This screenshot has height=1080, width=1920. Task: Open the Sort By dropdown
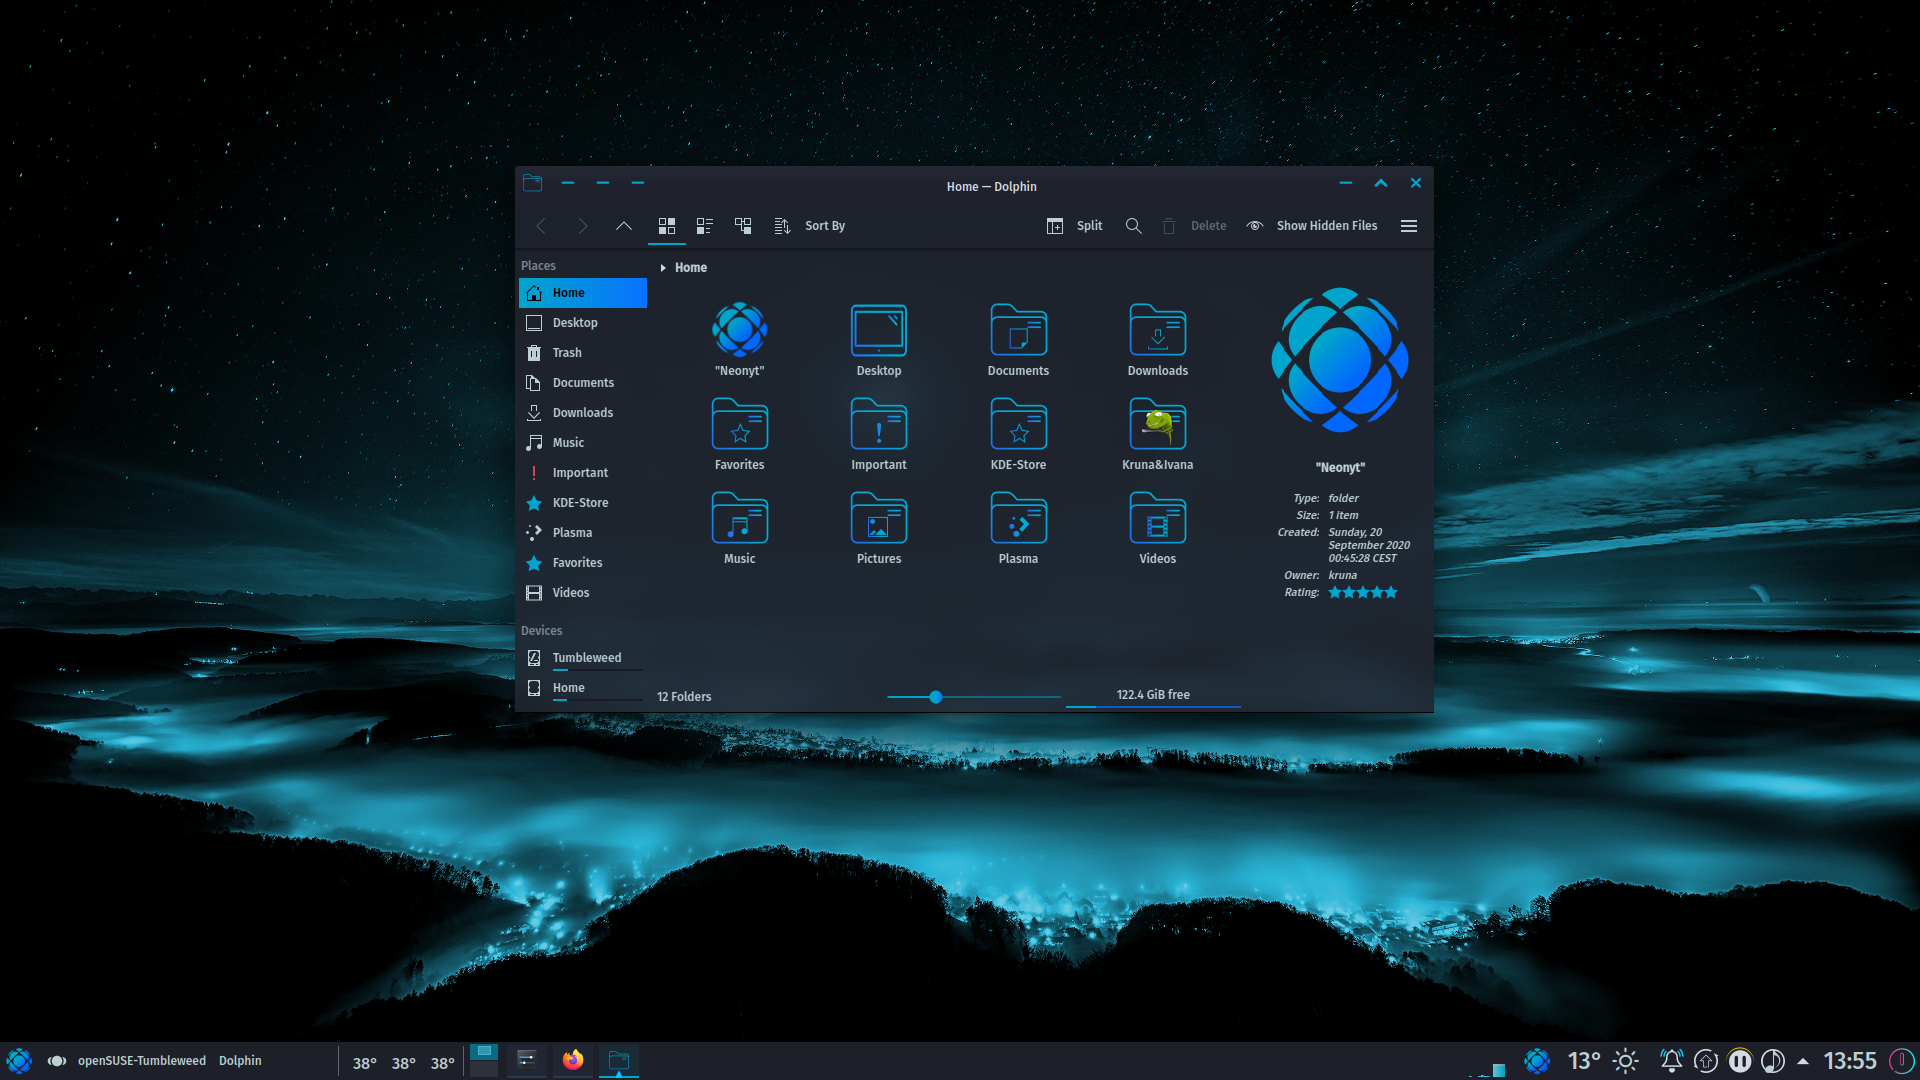(810, 226)
